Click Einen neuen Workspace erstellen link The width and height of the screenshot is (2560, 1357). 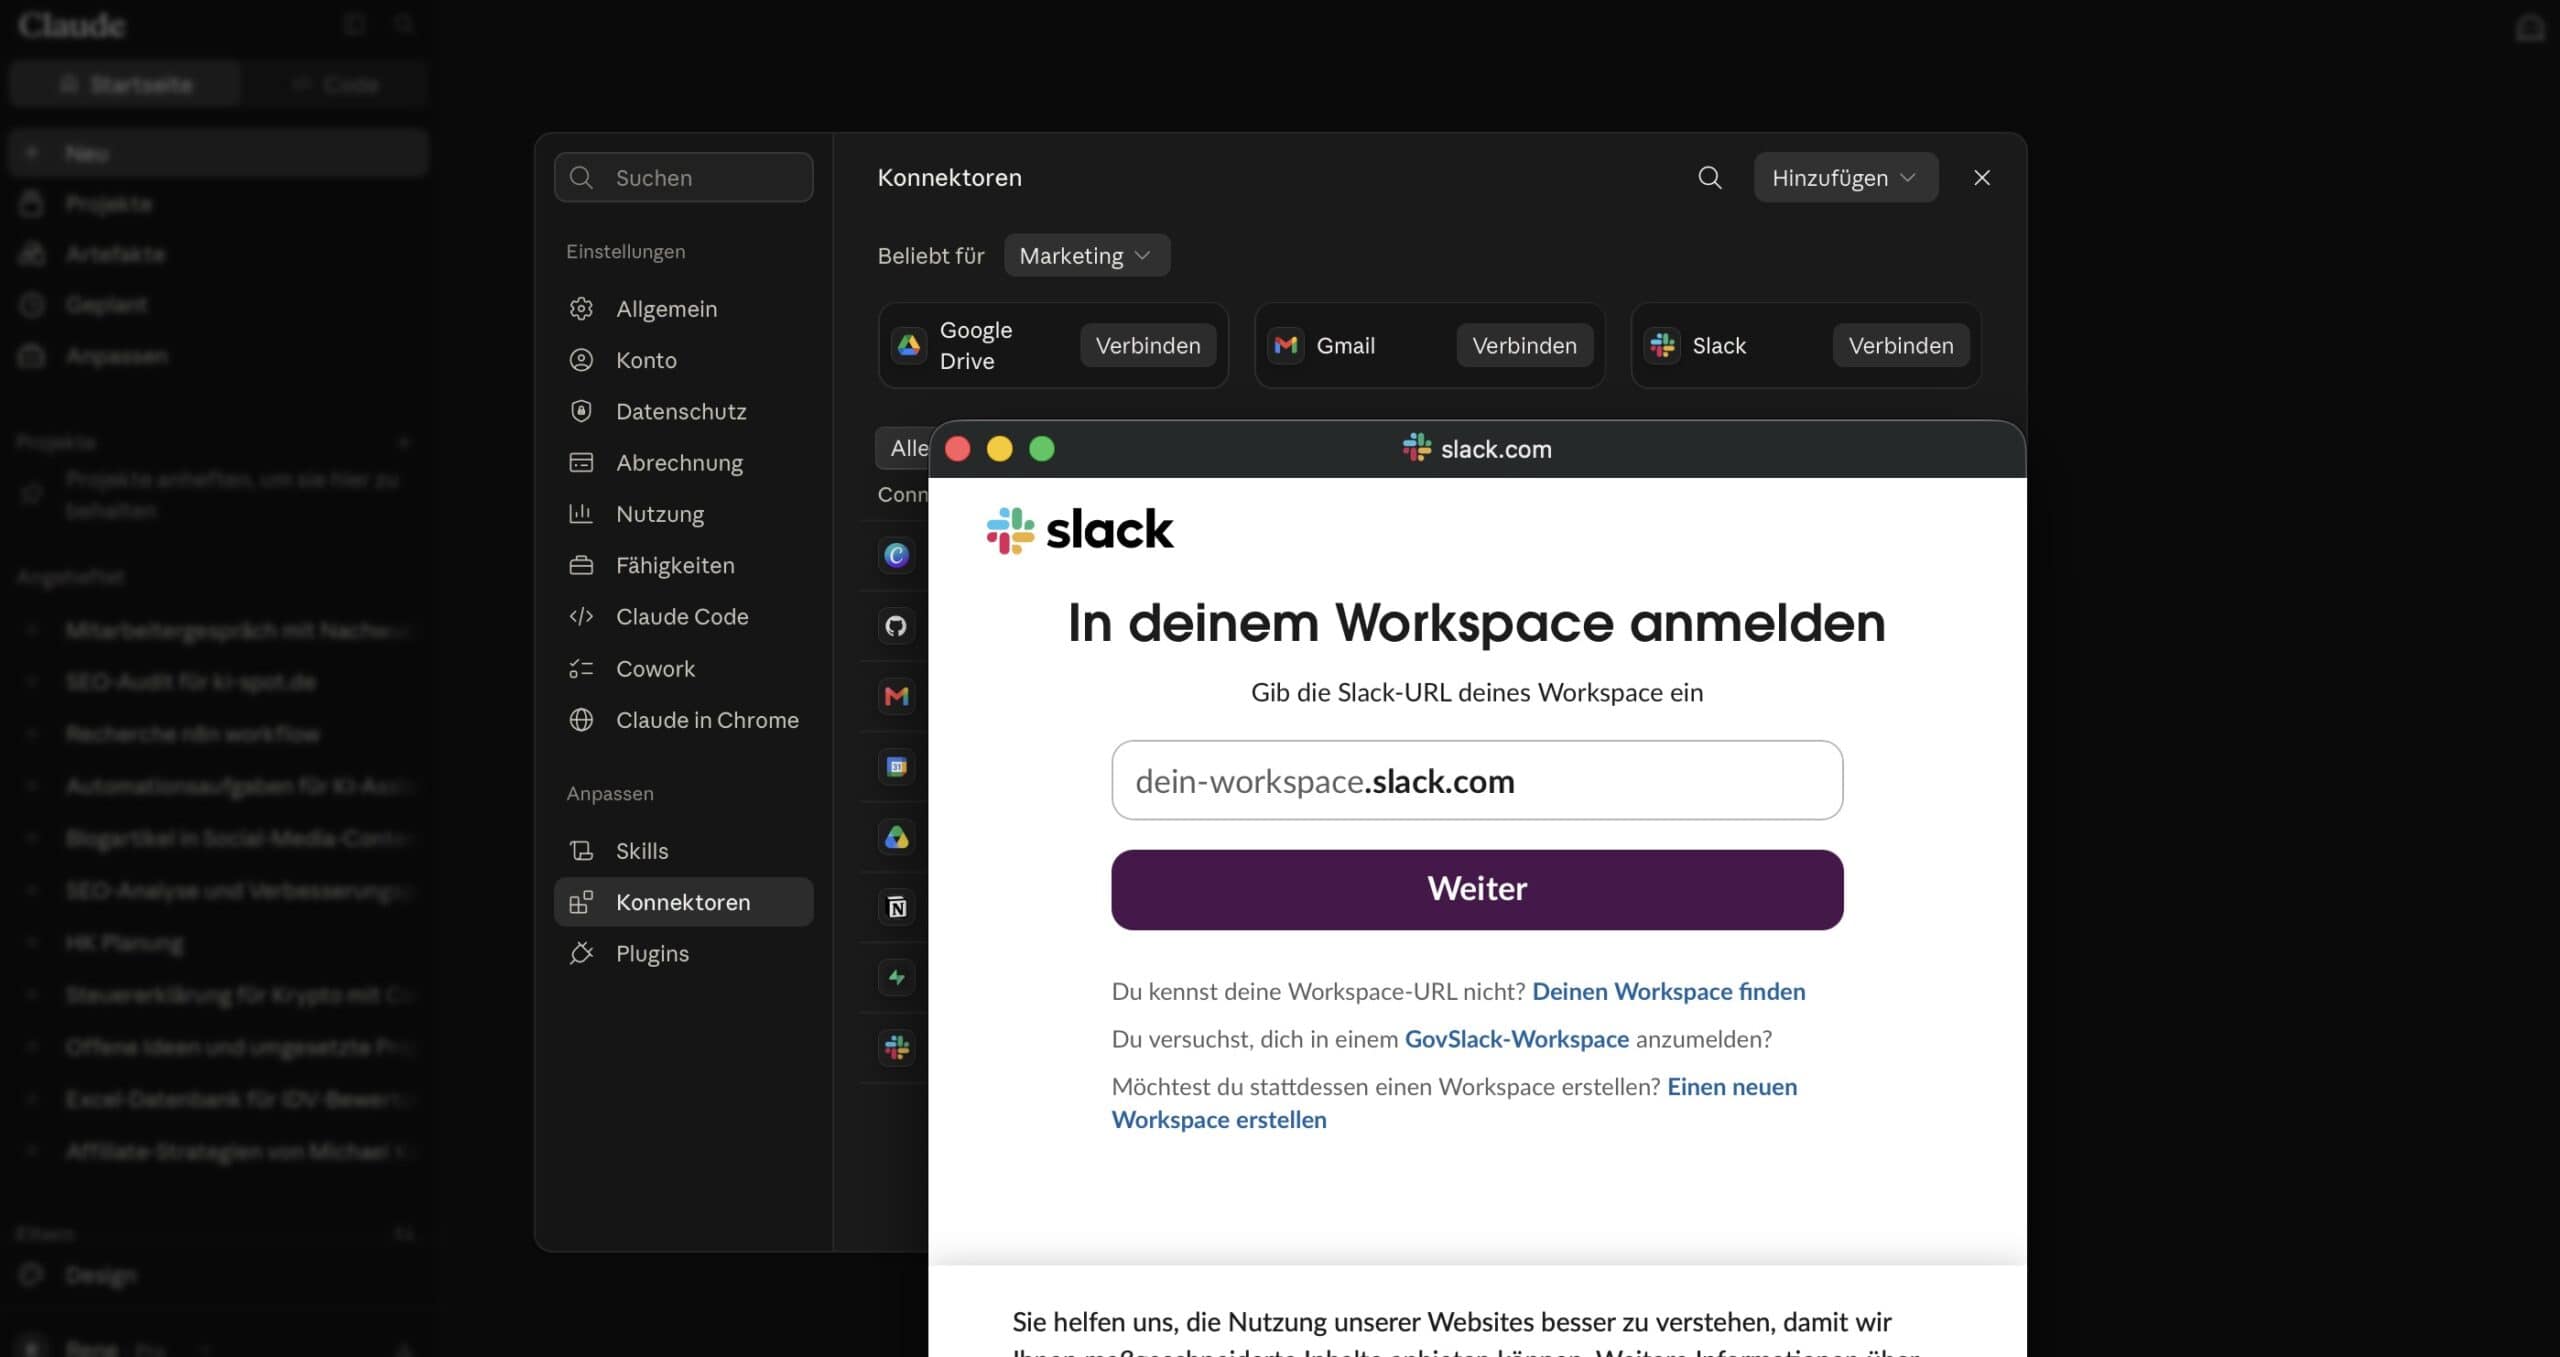coord(1454,1103)
